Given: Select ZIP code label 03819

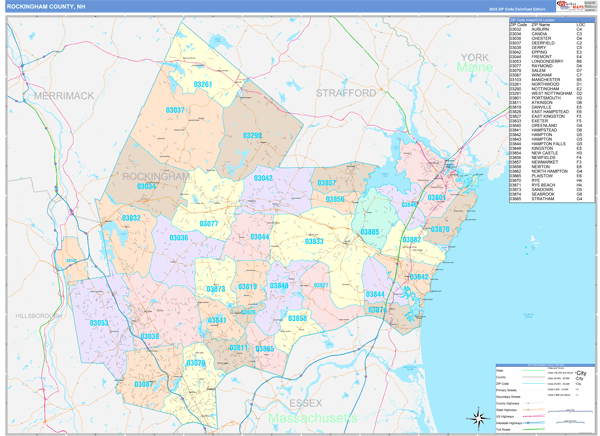Looking at the screenshot, I should (x=247, y=287).
